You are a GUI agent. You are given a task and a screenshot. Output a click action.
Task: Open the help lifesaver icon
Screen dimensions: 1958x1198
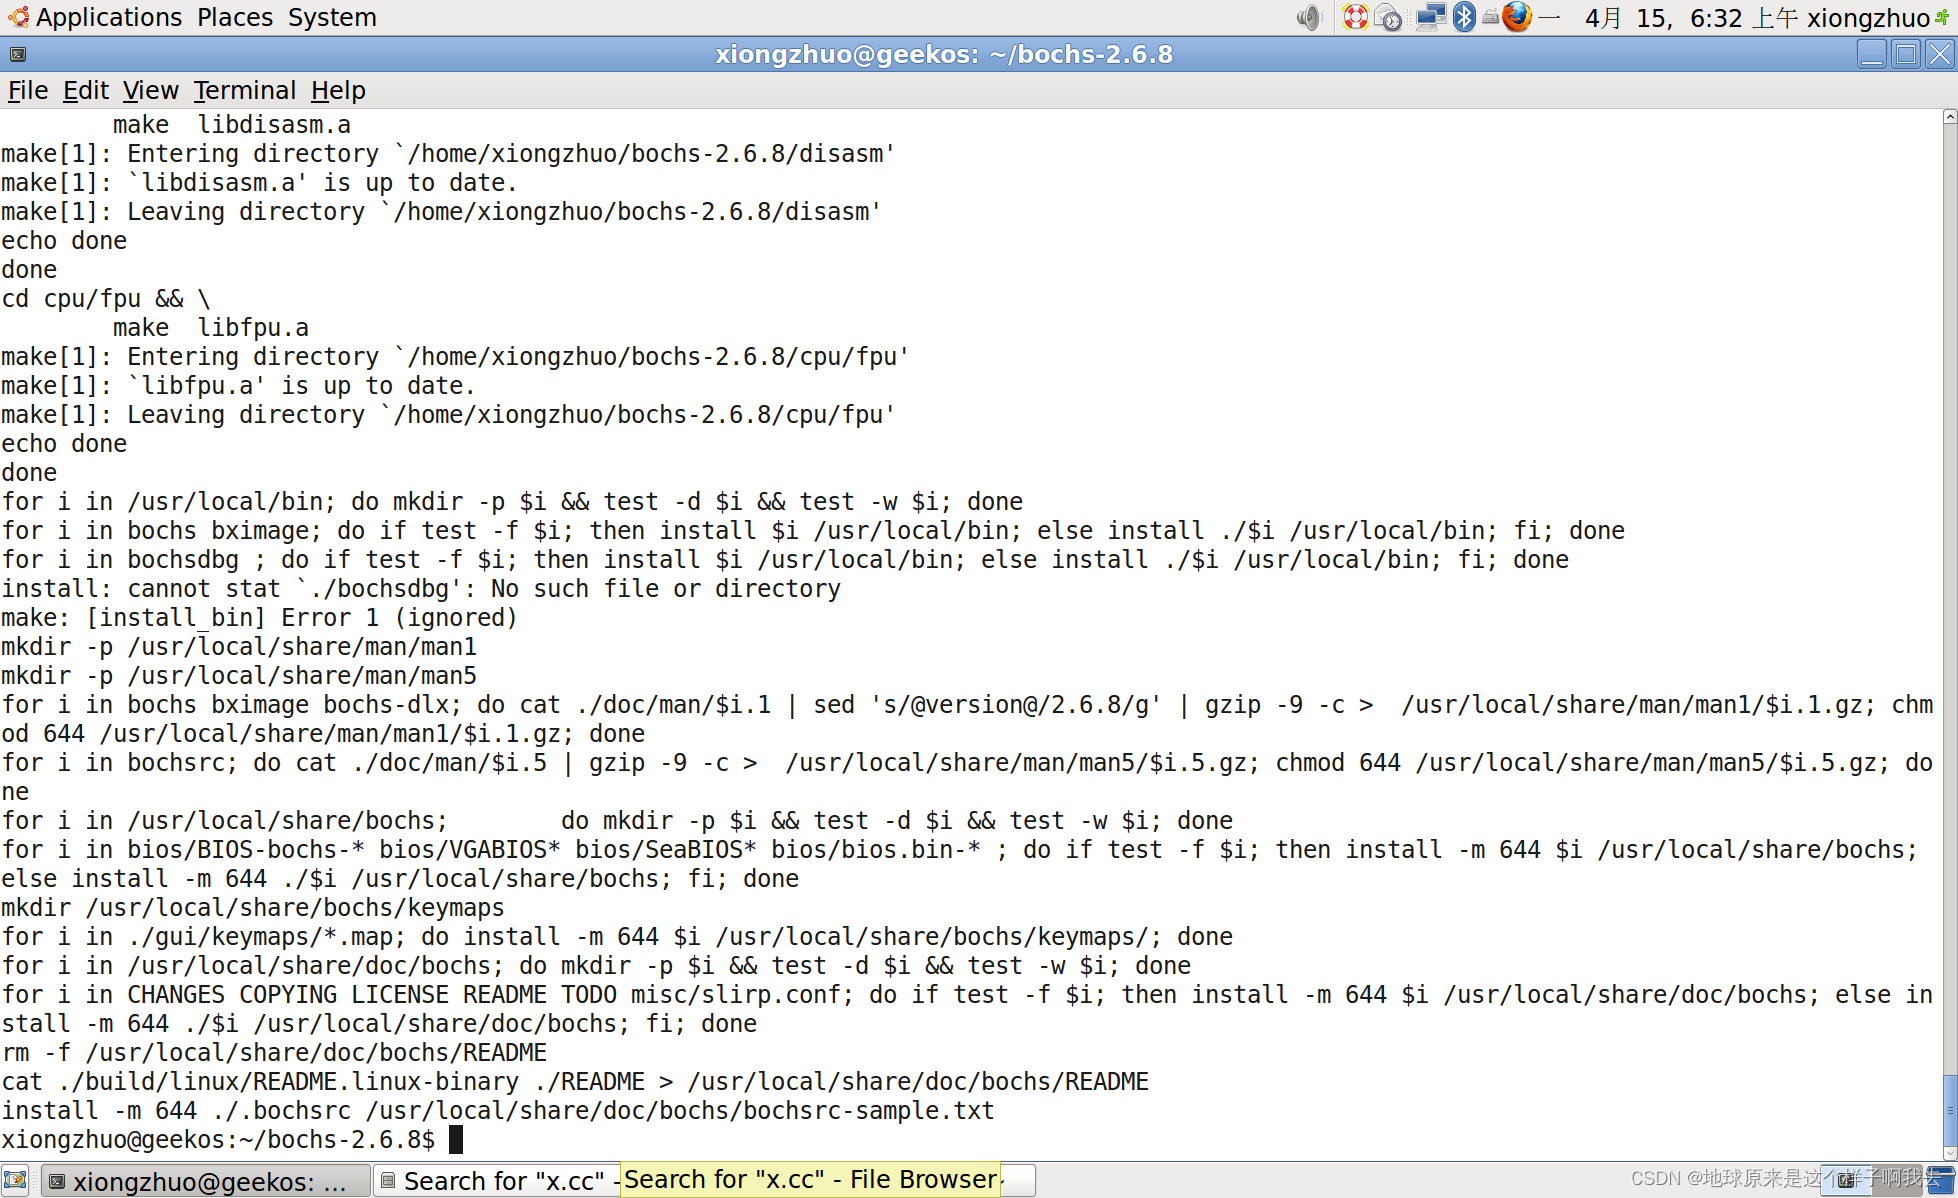(x=1355, y=17)
